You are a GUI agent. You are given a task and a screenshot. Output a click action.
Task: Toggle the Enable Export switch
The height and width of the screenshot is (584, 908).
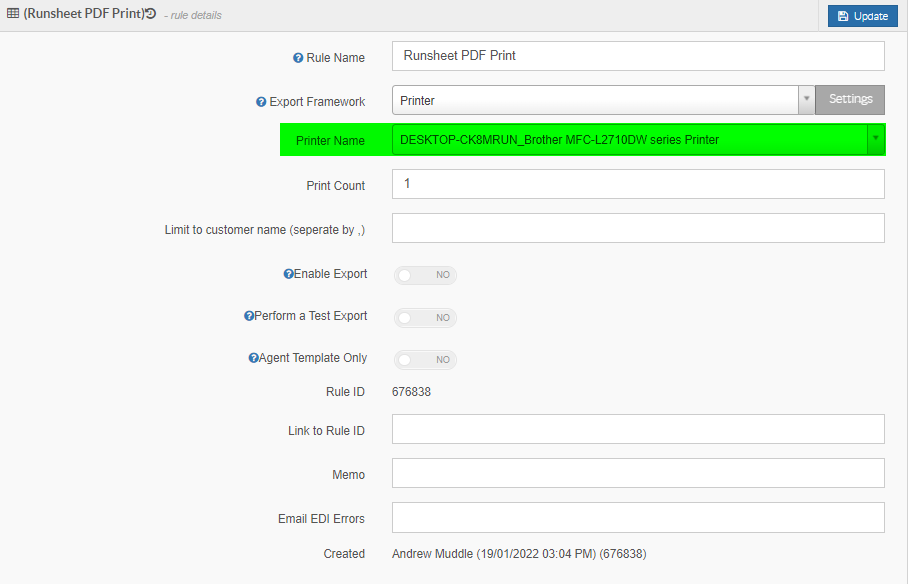pos(425,275)
